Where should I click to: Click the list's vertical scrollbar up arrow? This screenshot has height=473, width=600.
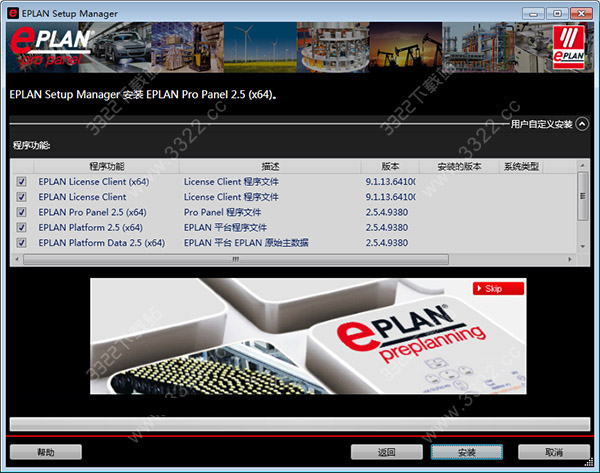[582, 165]
